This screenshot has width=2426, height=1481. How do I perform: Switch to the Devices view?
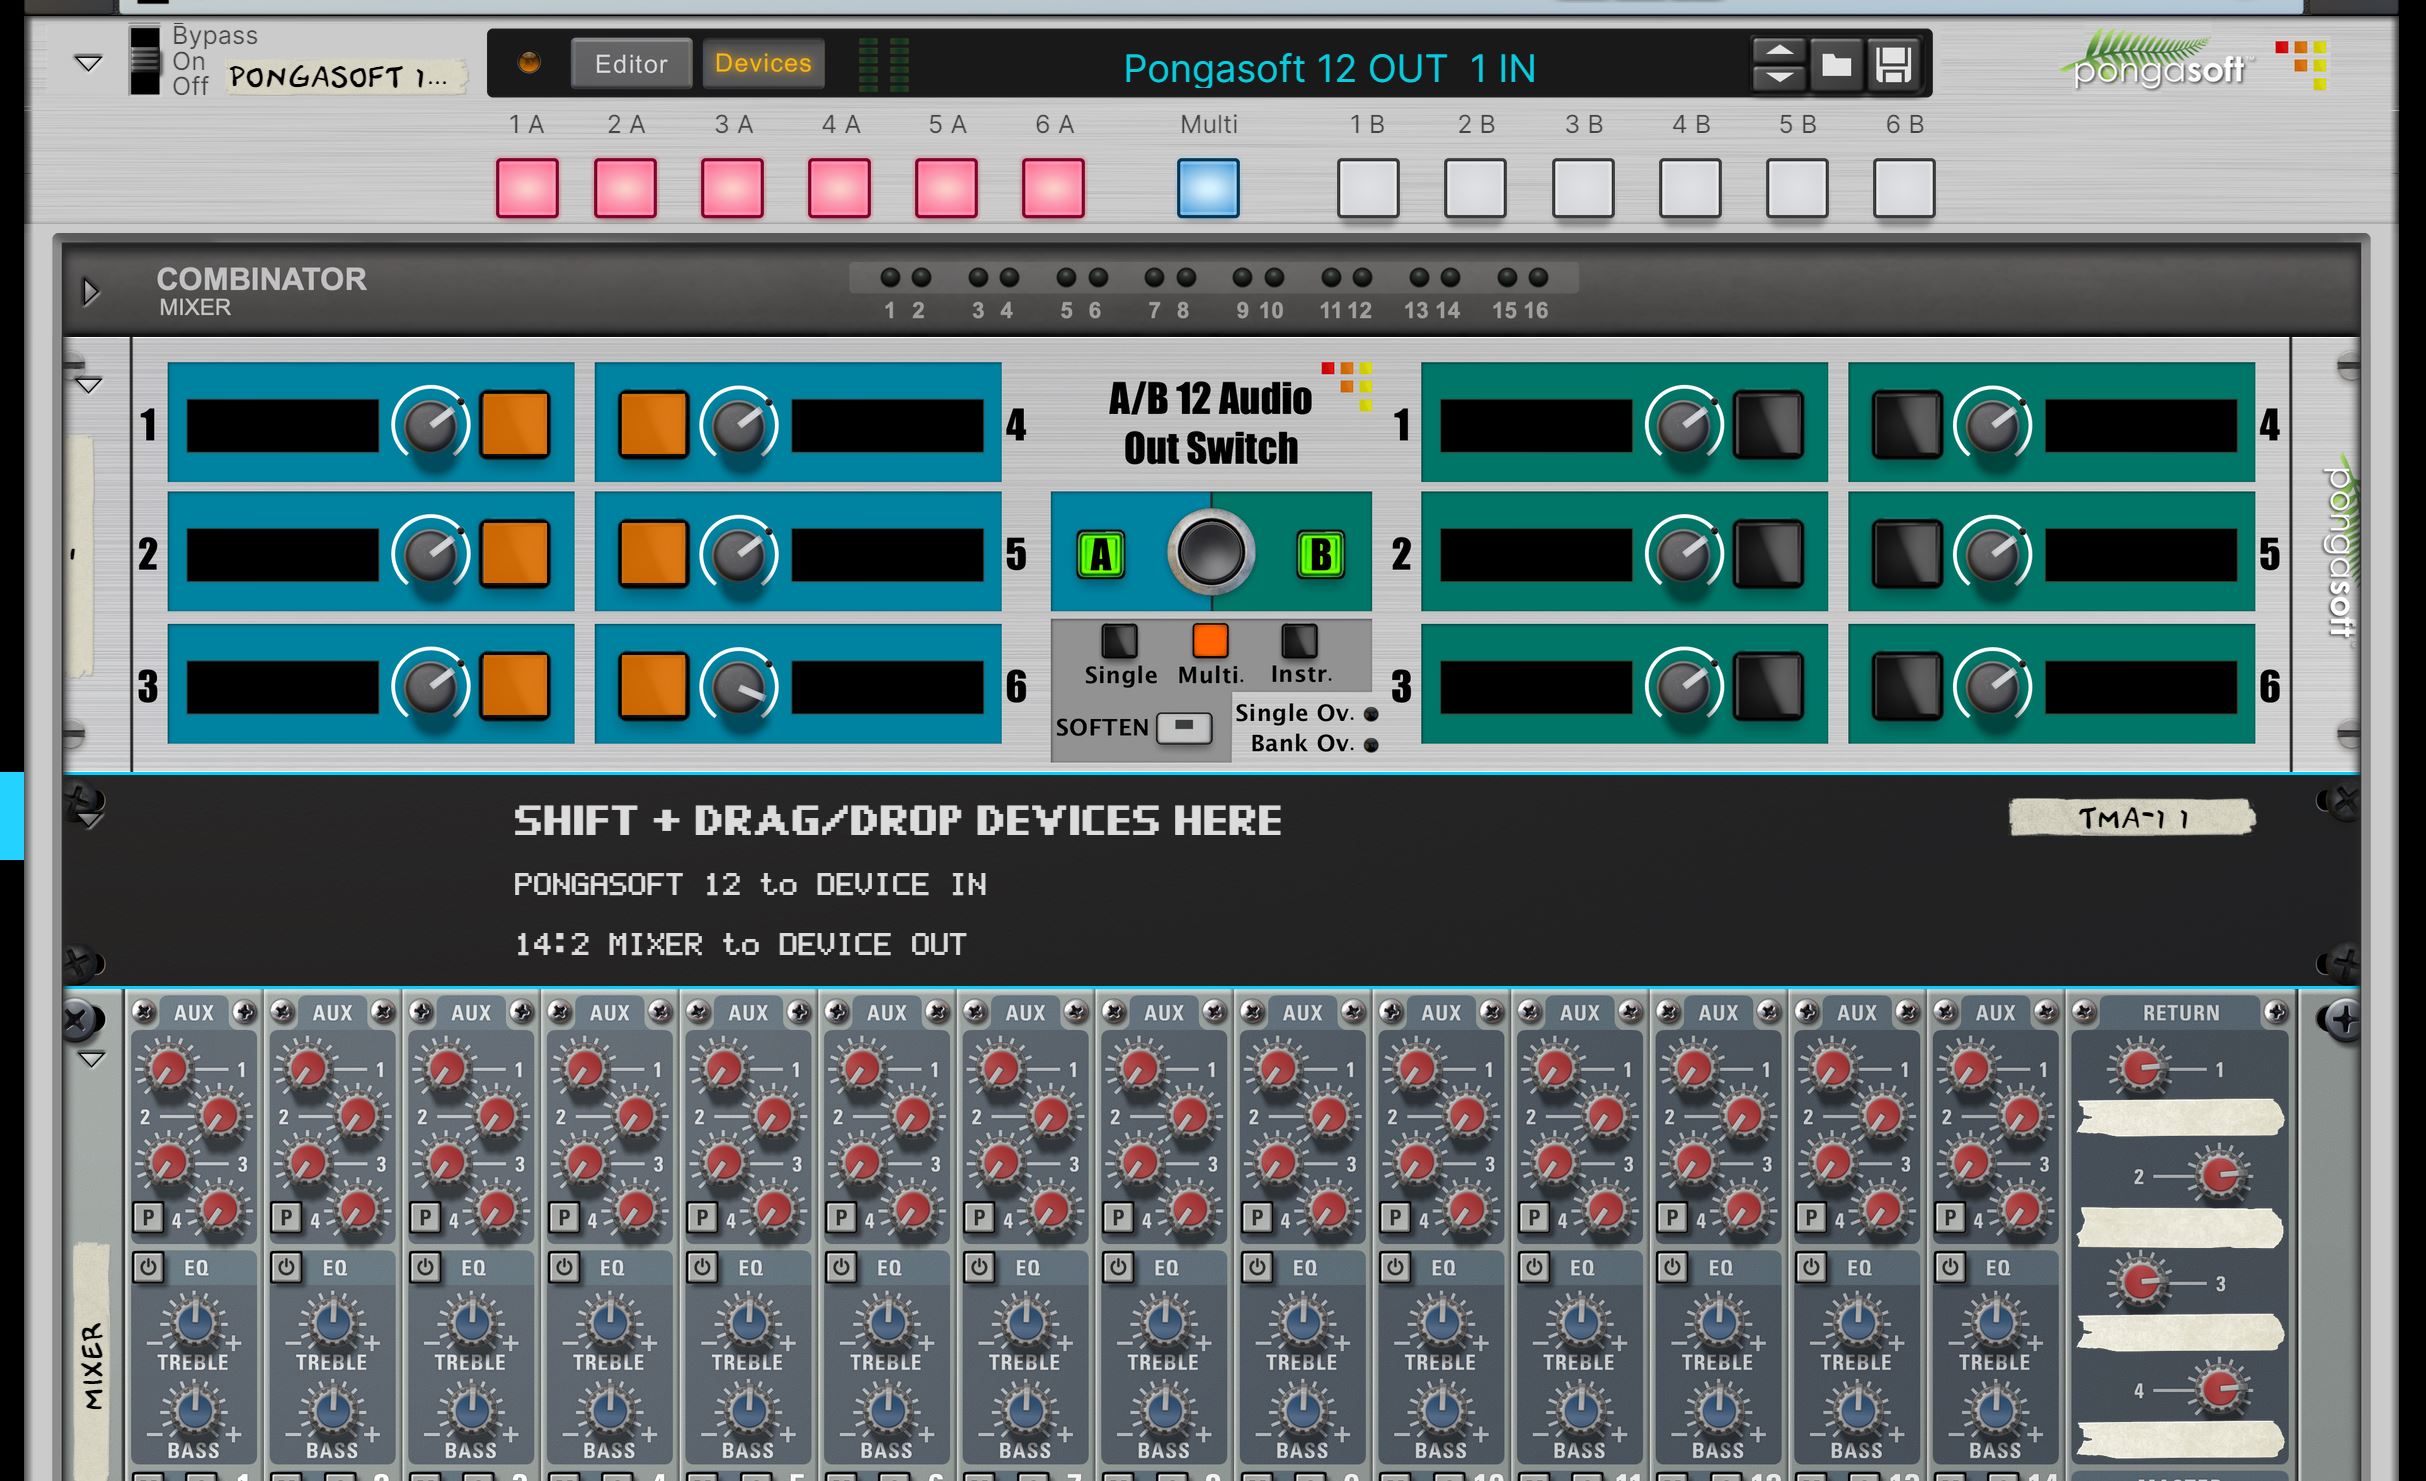tap(763, 63)
